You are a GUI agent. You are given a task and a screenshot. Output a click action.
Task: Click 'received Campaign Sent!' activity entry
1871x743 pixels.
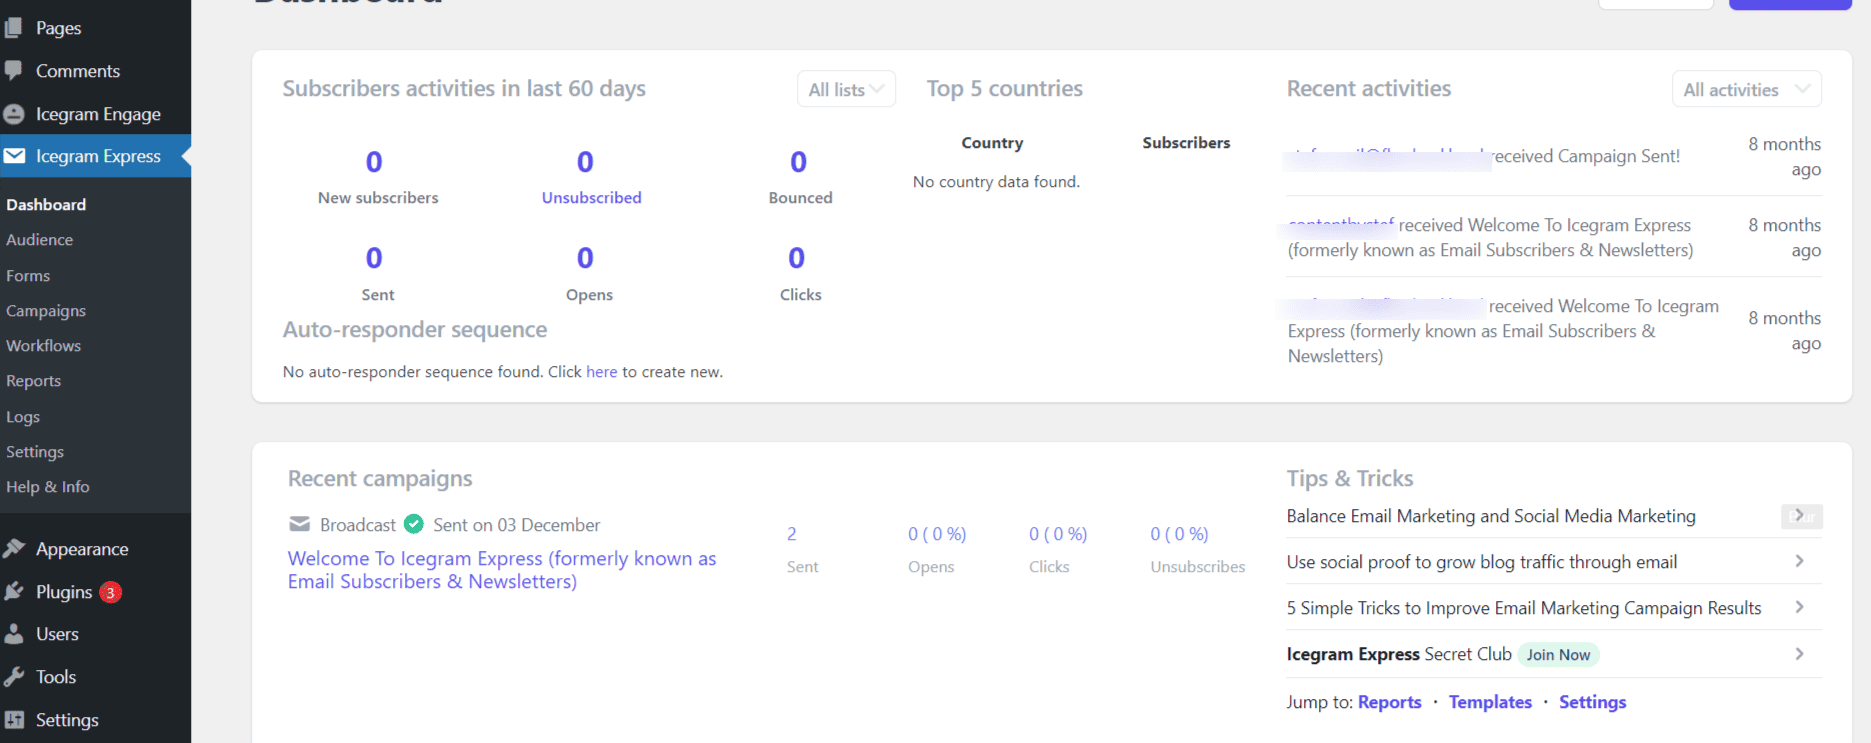(x=1587, y=156)
